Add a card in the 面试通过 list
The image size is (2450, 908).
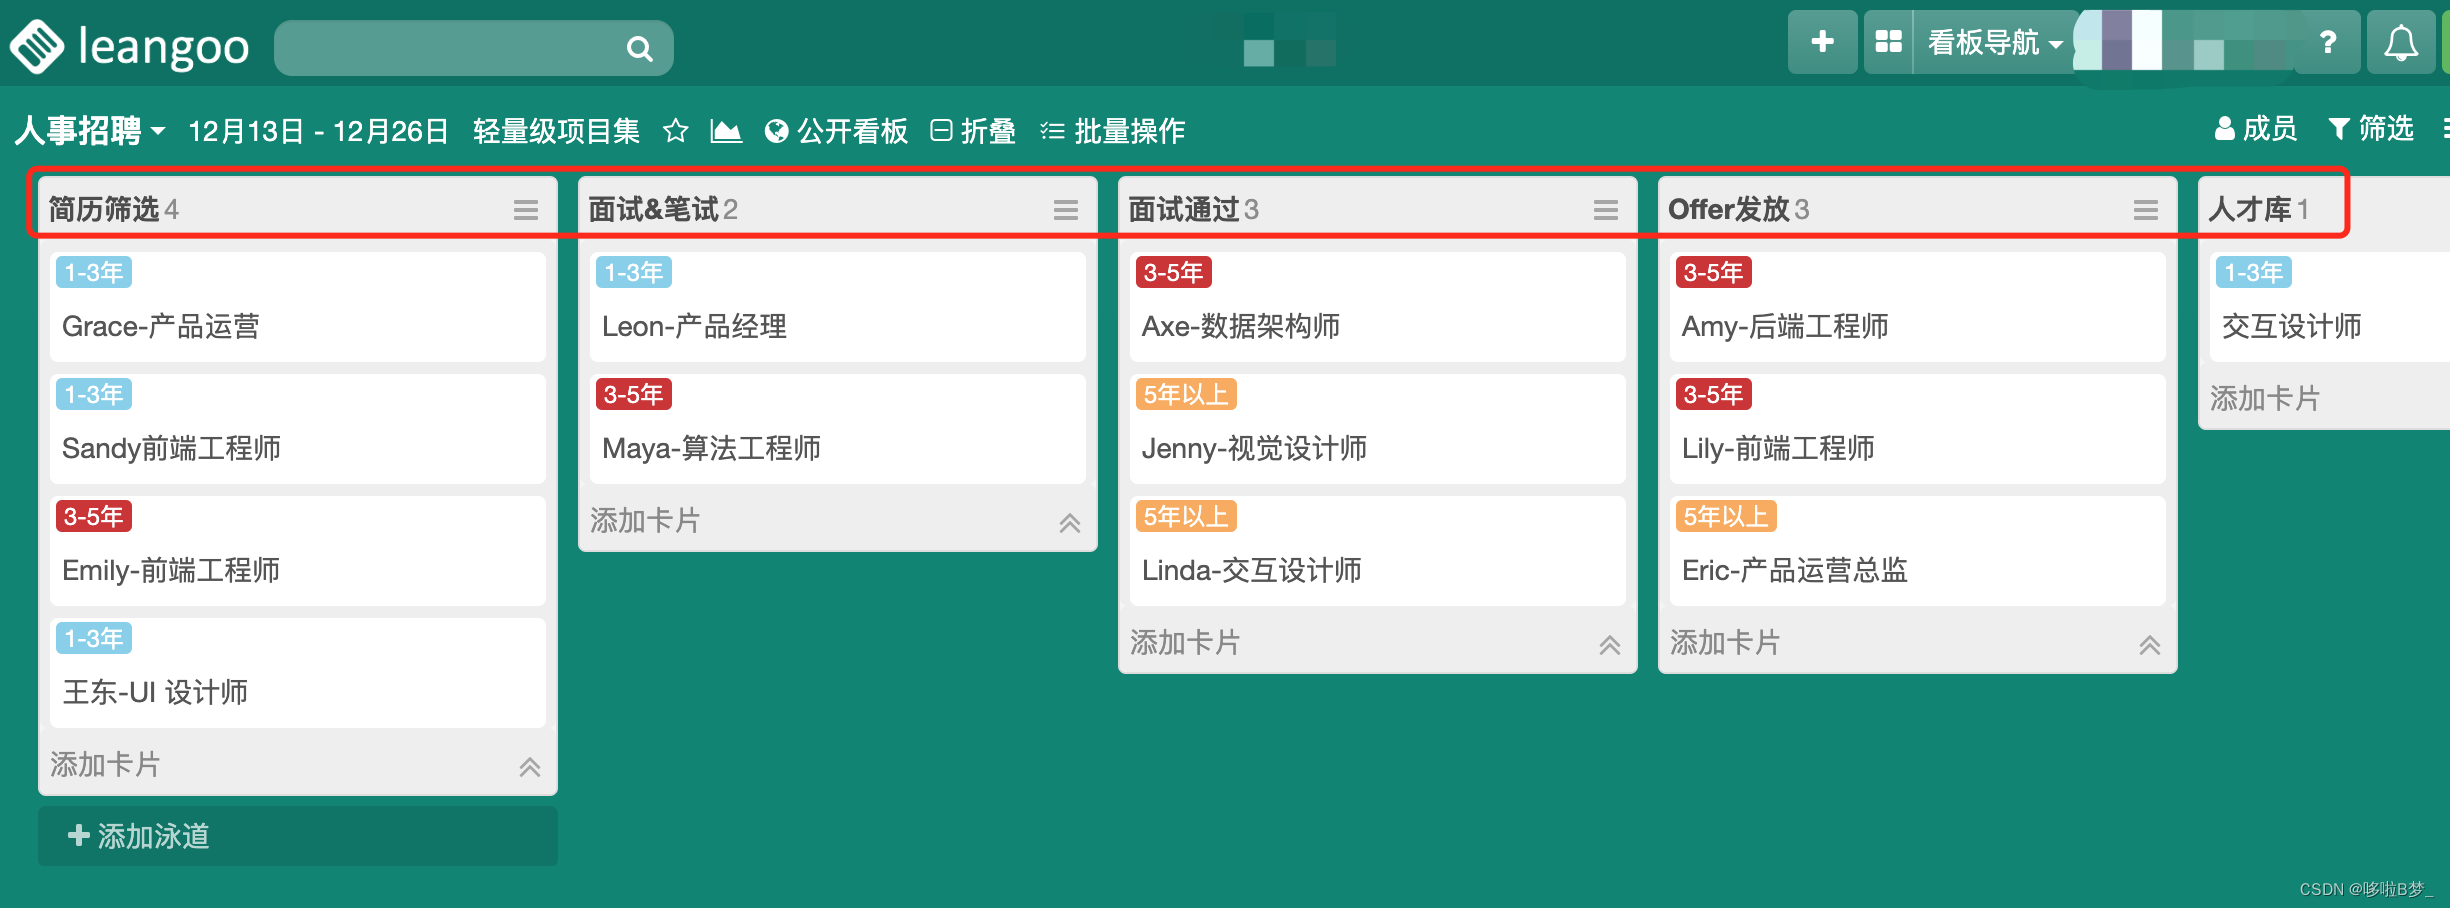[1186, 642]
